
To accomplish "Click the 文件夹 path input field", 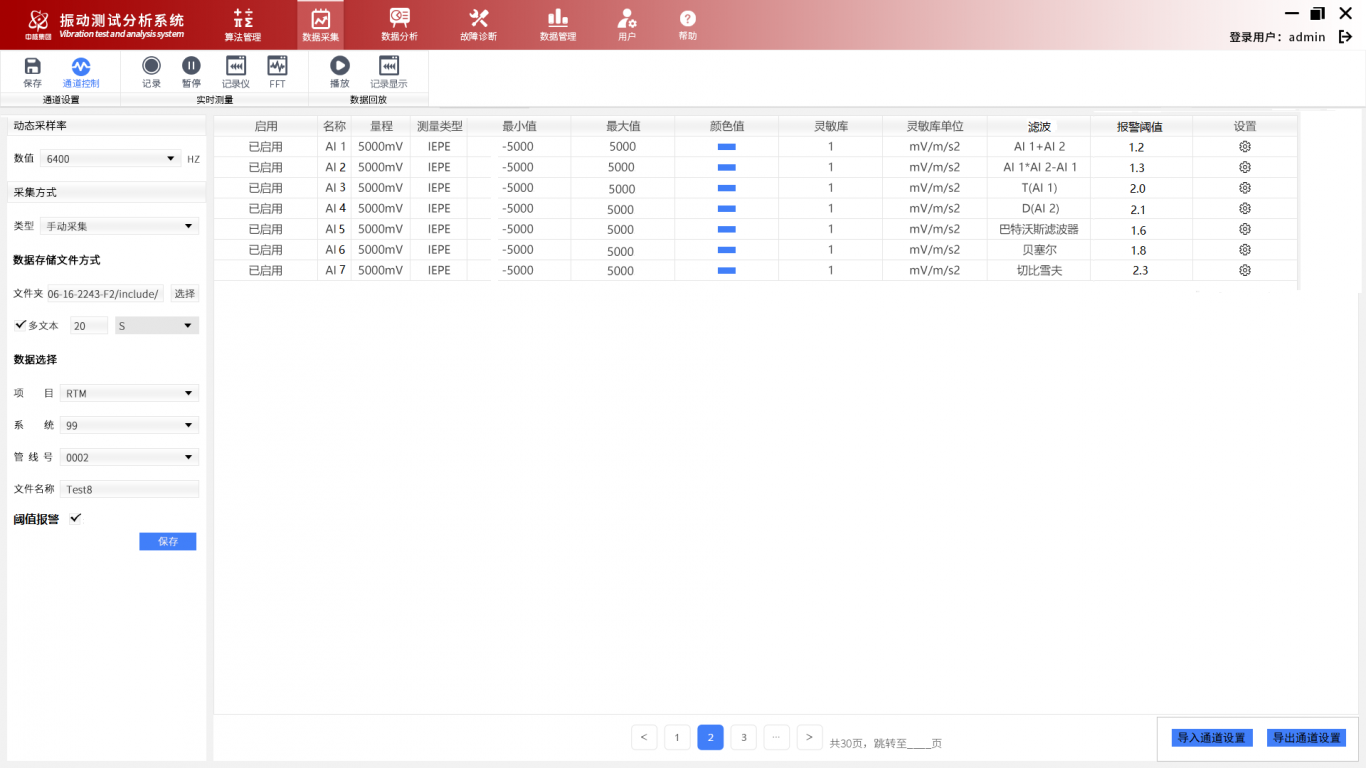I will point(105,294).
